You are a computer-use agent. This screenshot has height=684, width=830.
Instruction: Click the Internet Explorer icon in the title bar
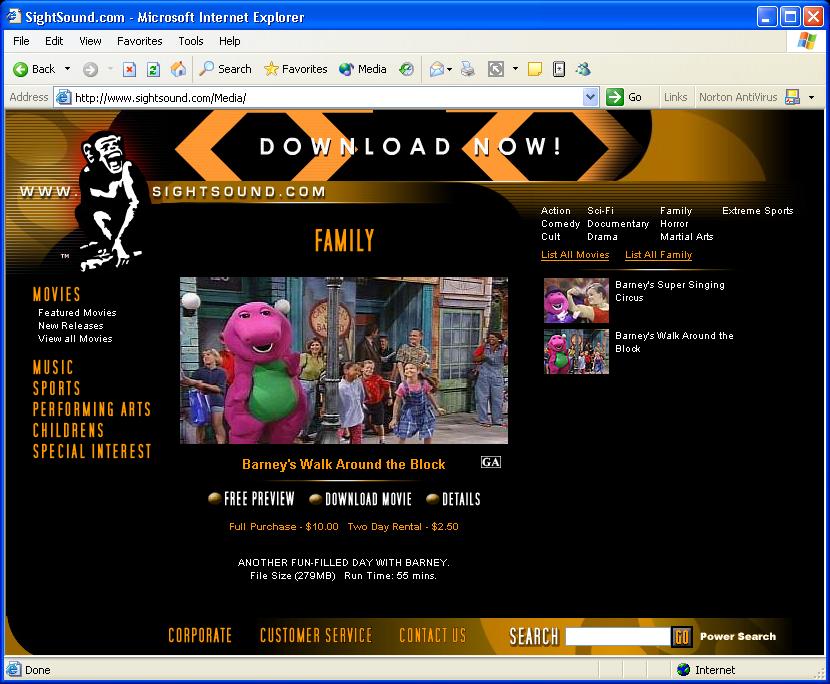click(14, 16)
